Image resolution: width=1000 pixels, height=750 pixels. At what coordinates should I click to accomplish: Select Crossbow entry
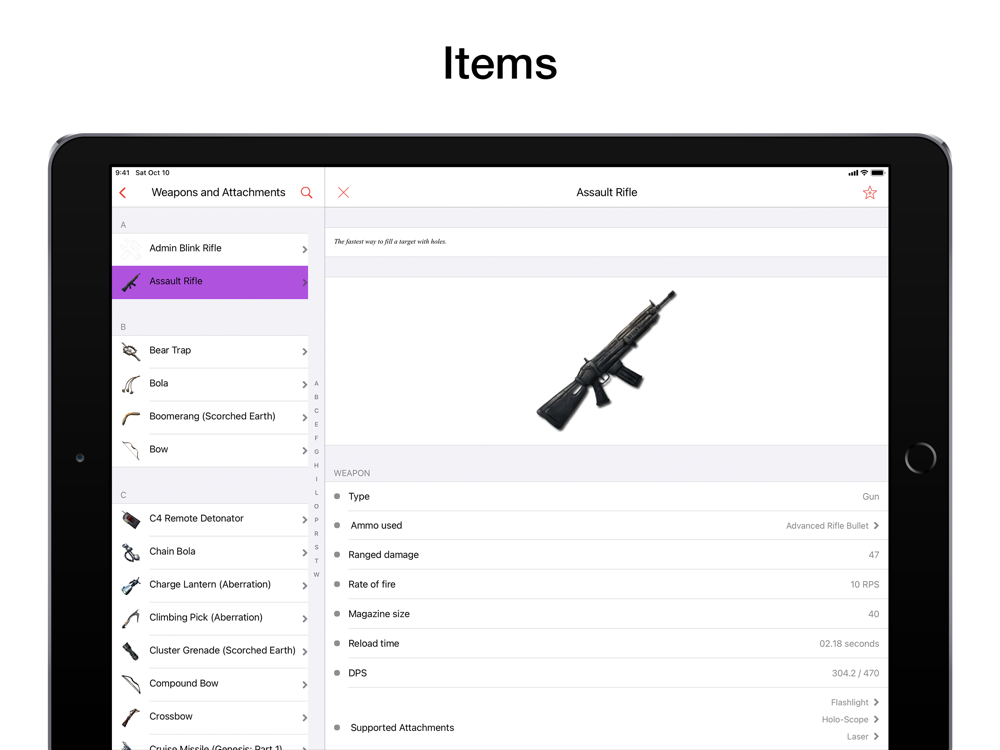[210, 717]
